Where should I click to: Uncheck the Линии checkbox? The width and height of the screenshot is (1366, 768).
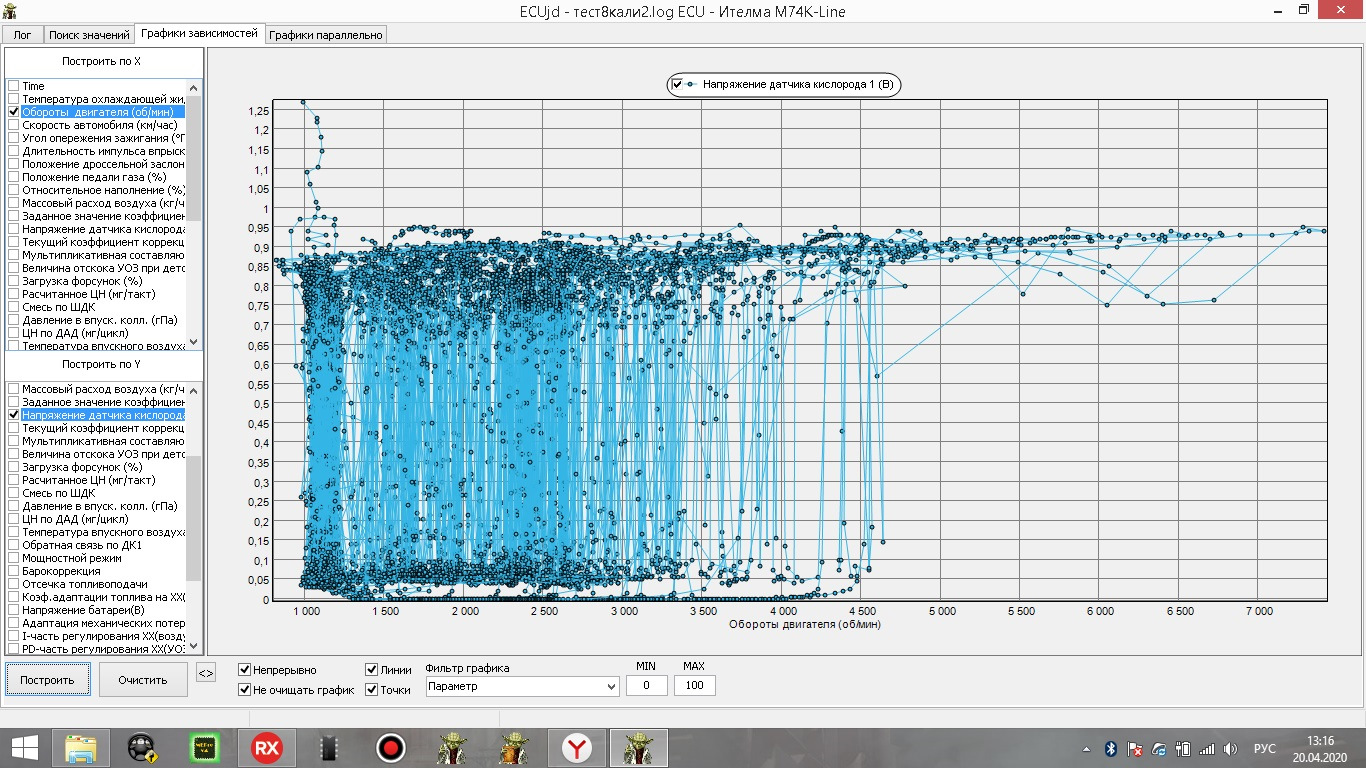click(x=372, y=670)
